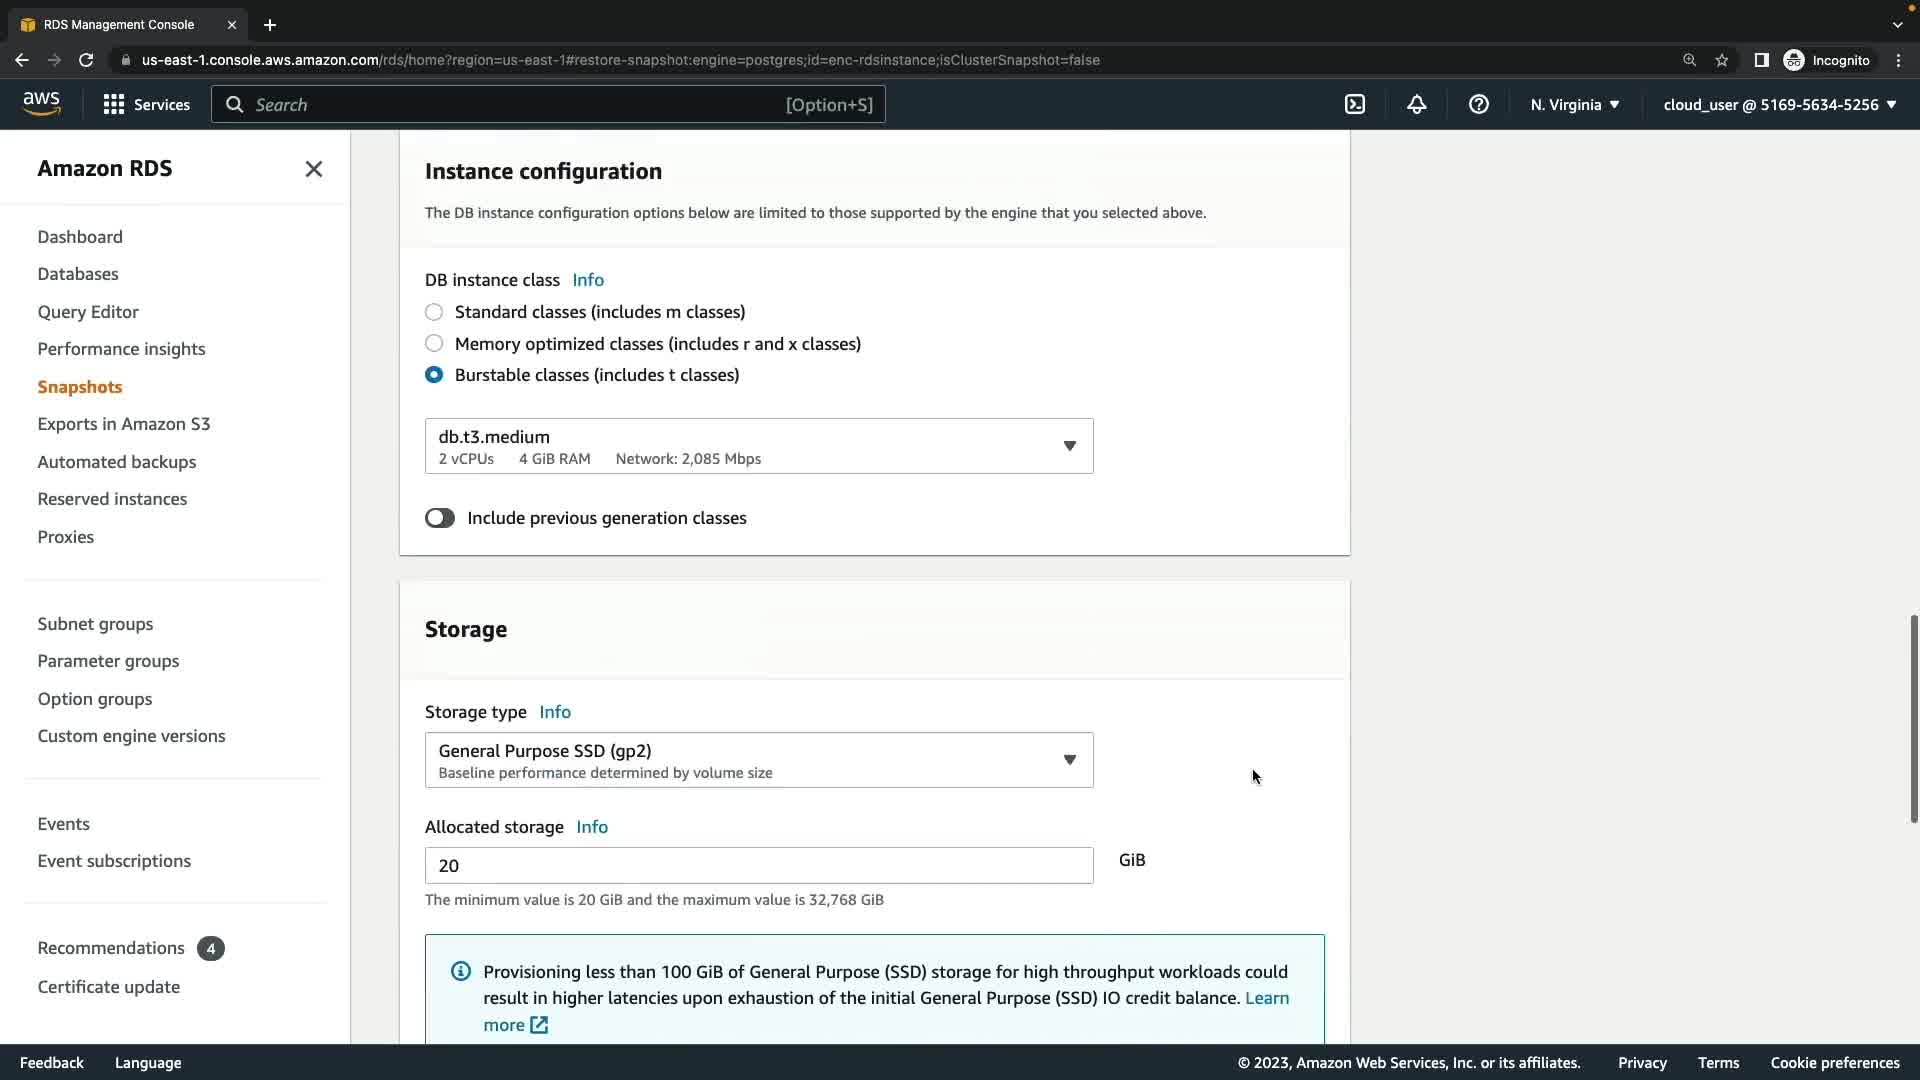The width and height of the screenshot is (1920, 1080).
Task: Click the help question mark icon
Action: (1479, 105)
